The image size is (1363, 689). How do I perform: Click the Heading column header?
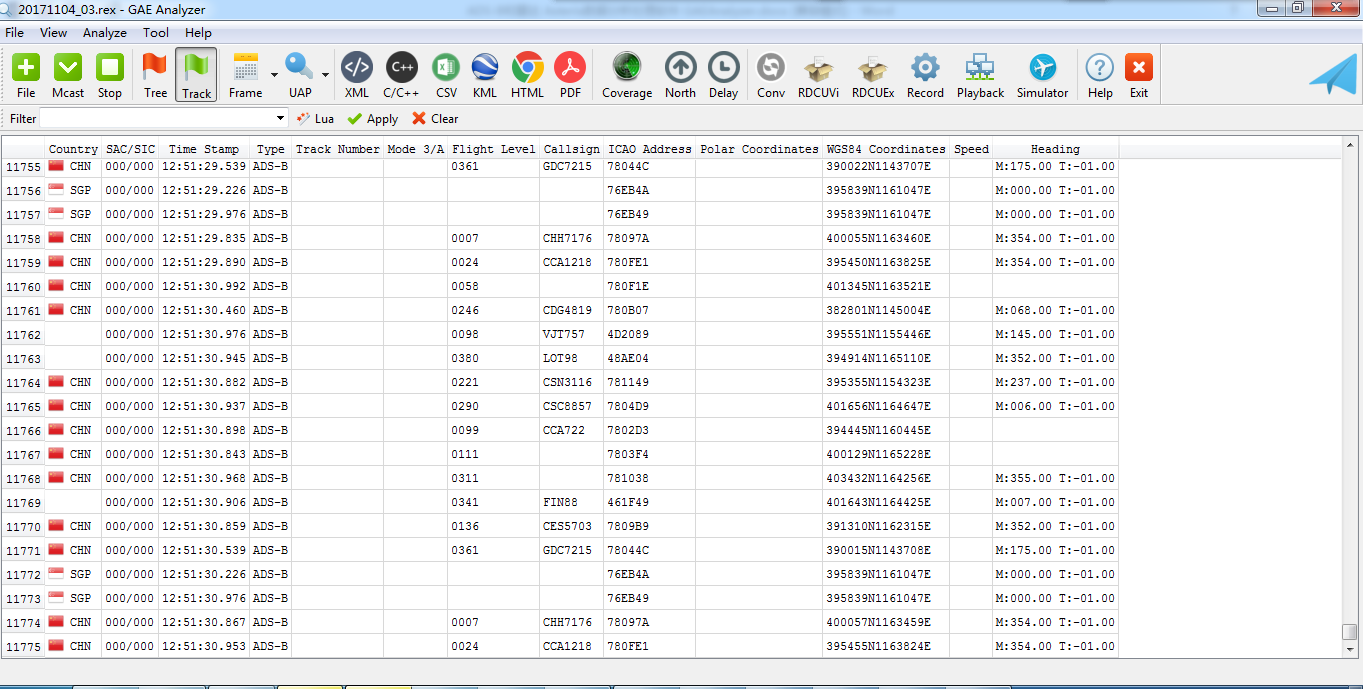(1055, 149)
